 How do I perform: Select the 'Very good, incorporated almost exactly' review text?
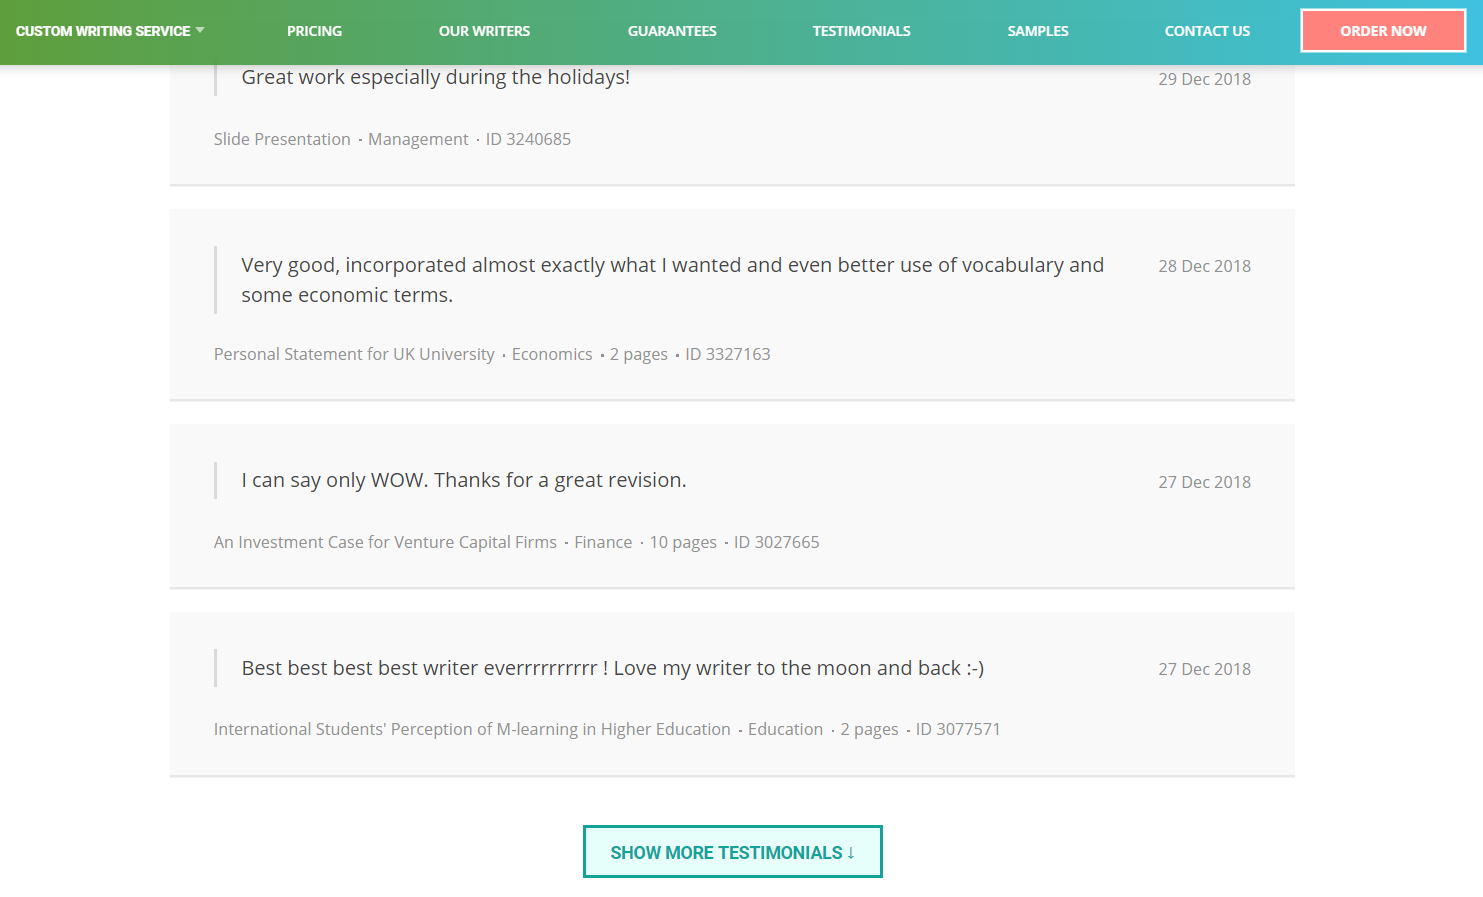672,280
